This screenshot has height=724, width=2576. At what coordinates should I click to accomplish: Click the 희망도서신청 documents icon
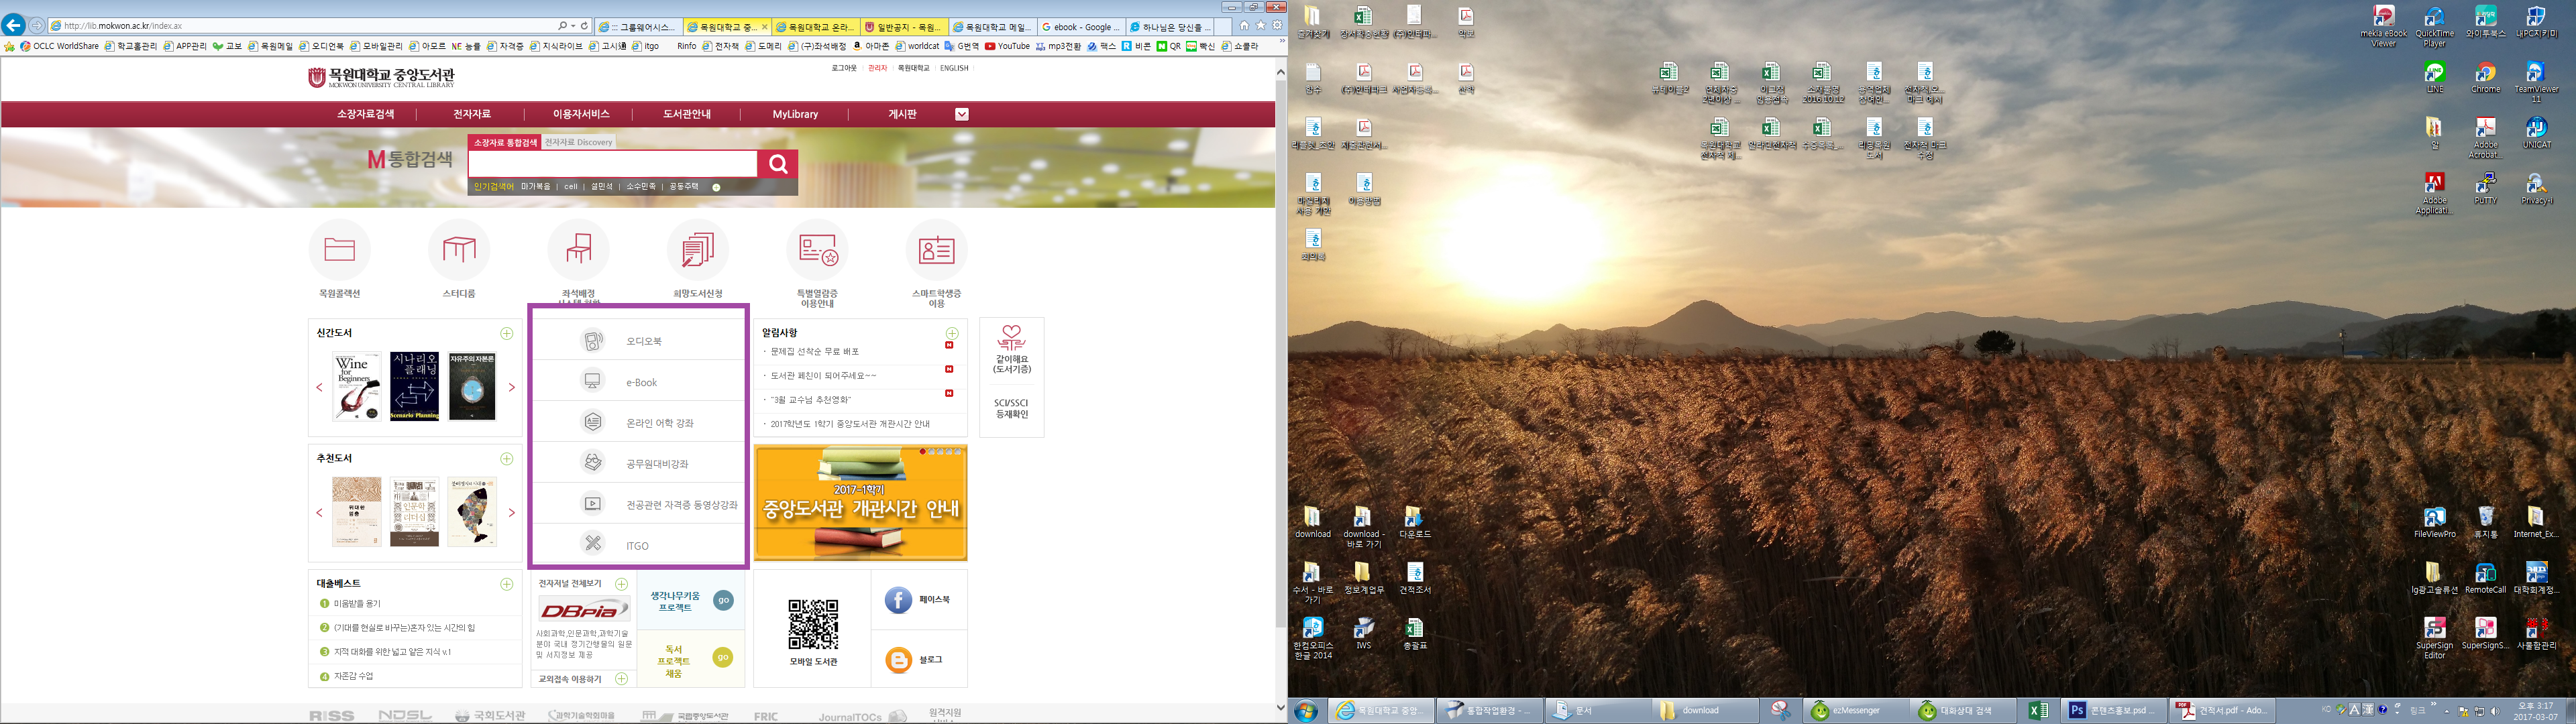(697, 250)
